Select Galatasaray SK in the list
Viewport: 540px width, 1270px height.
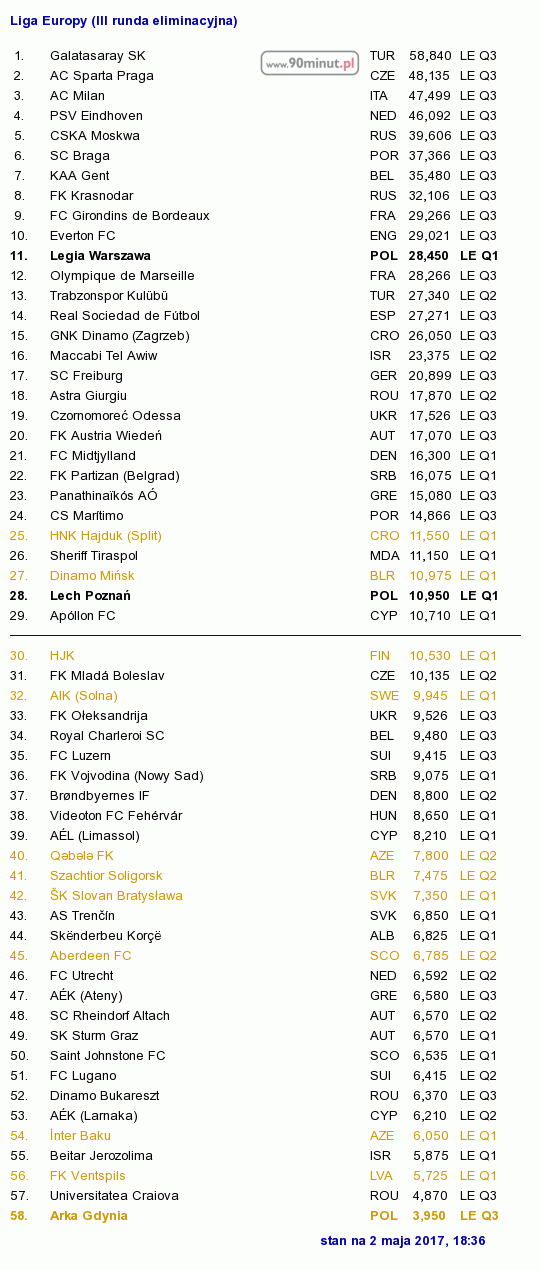coord(97,56)
